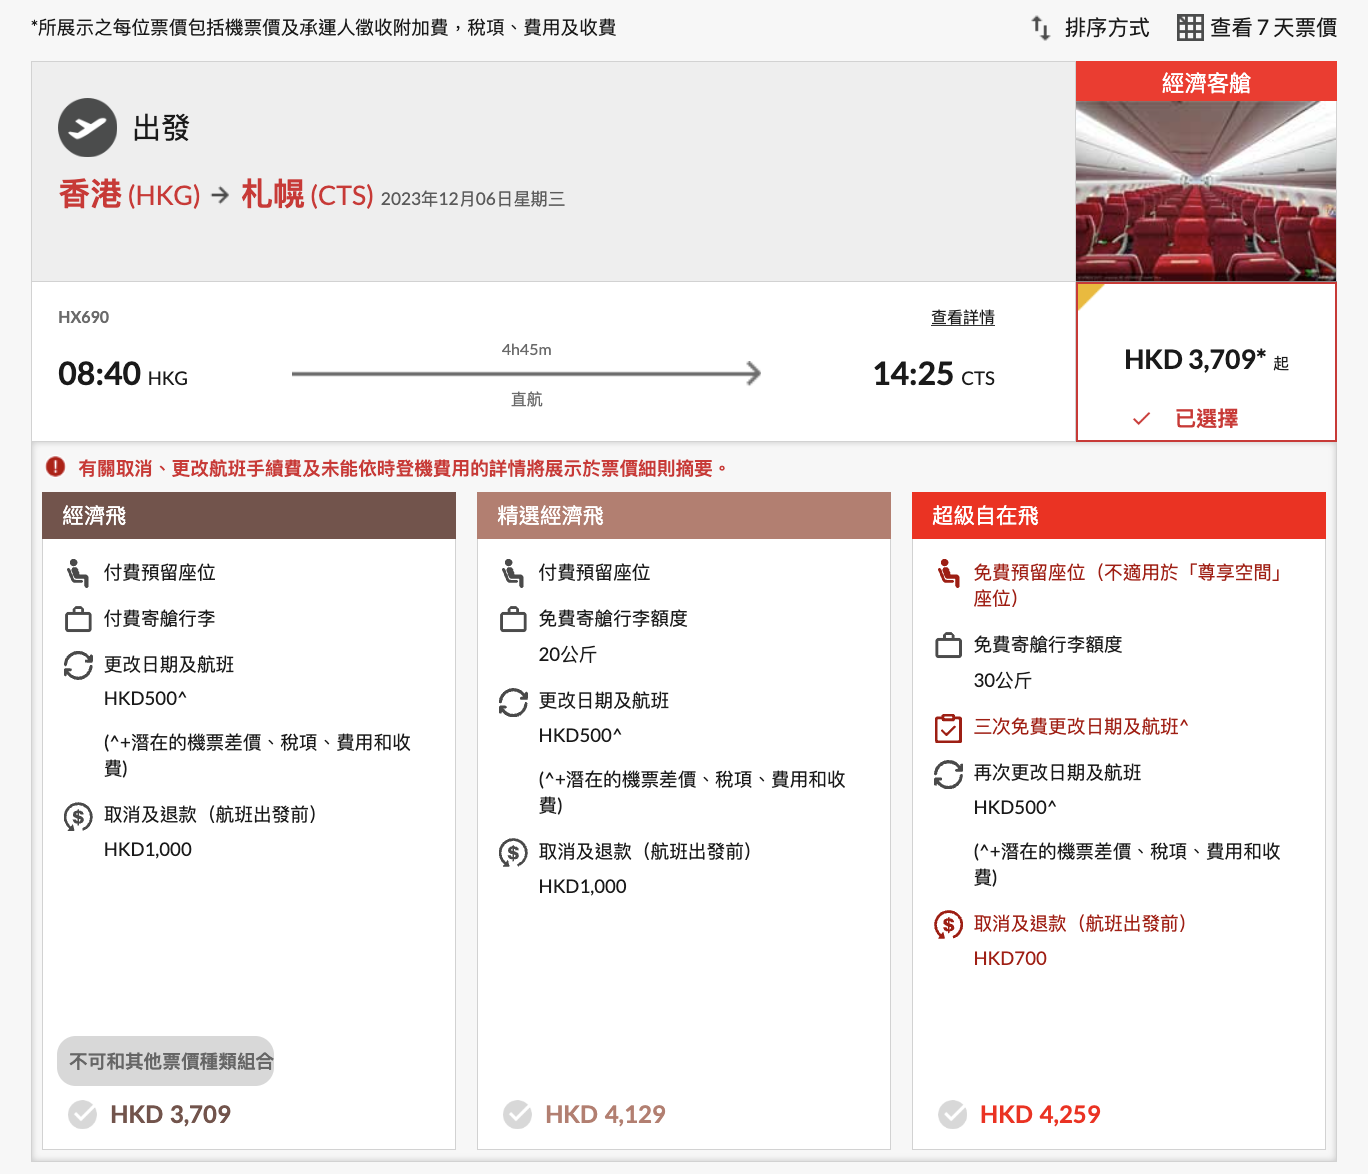The width and height of the screenshot is (1368, 1174).
Task: Click the HKD 3,709* 起 price
Action: click(1206, 360)
